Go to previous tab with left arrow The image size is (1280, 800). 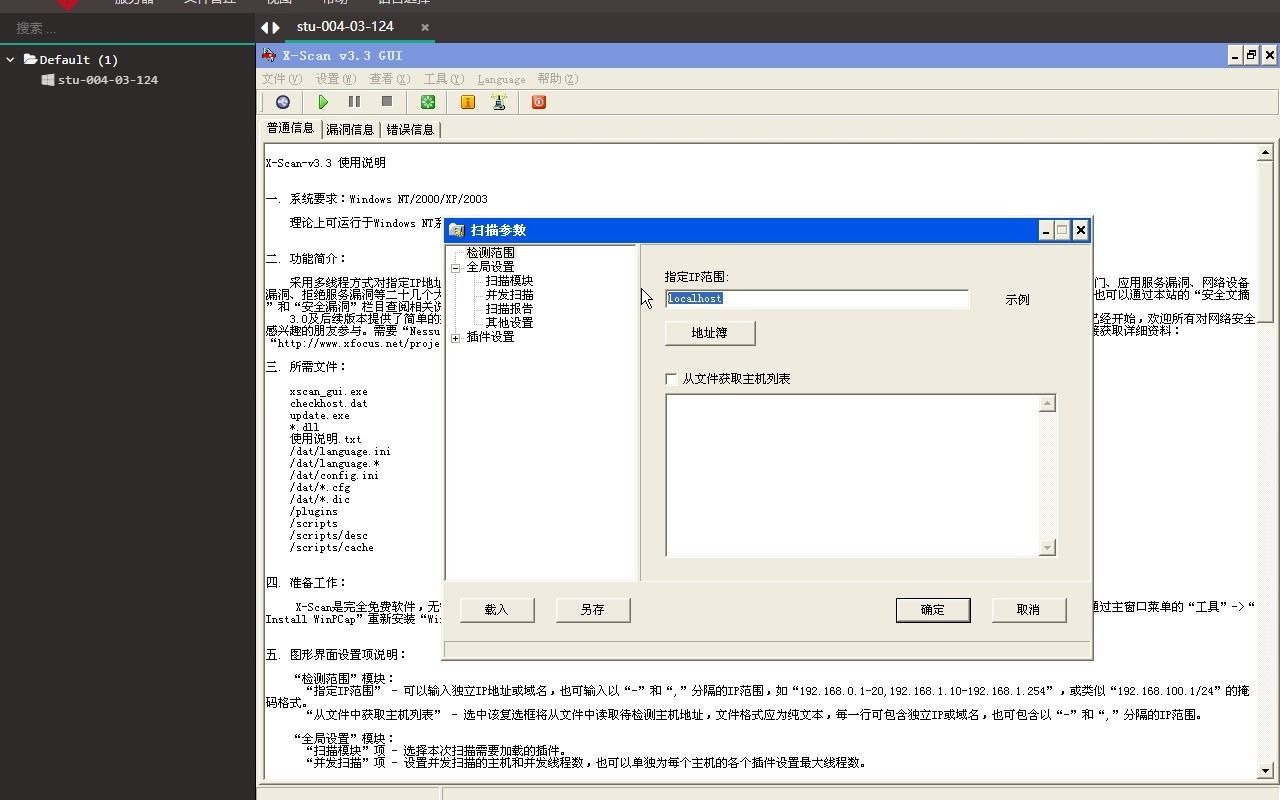[264, 28]
